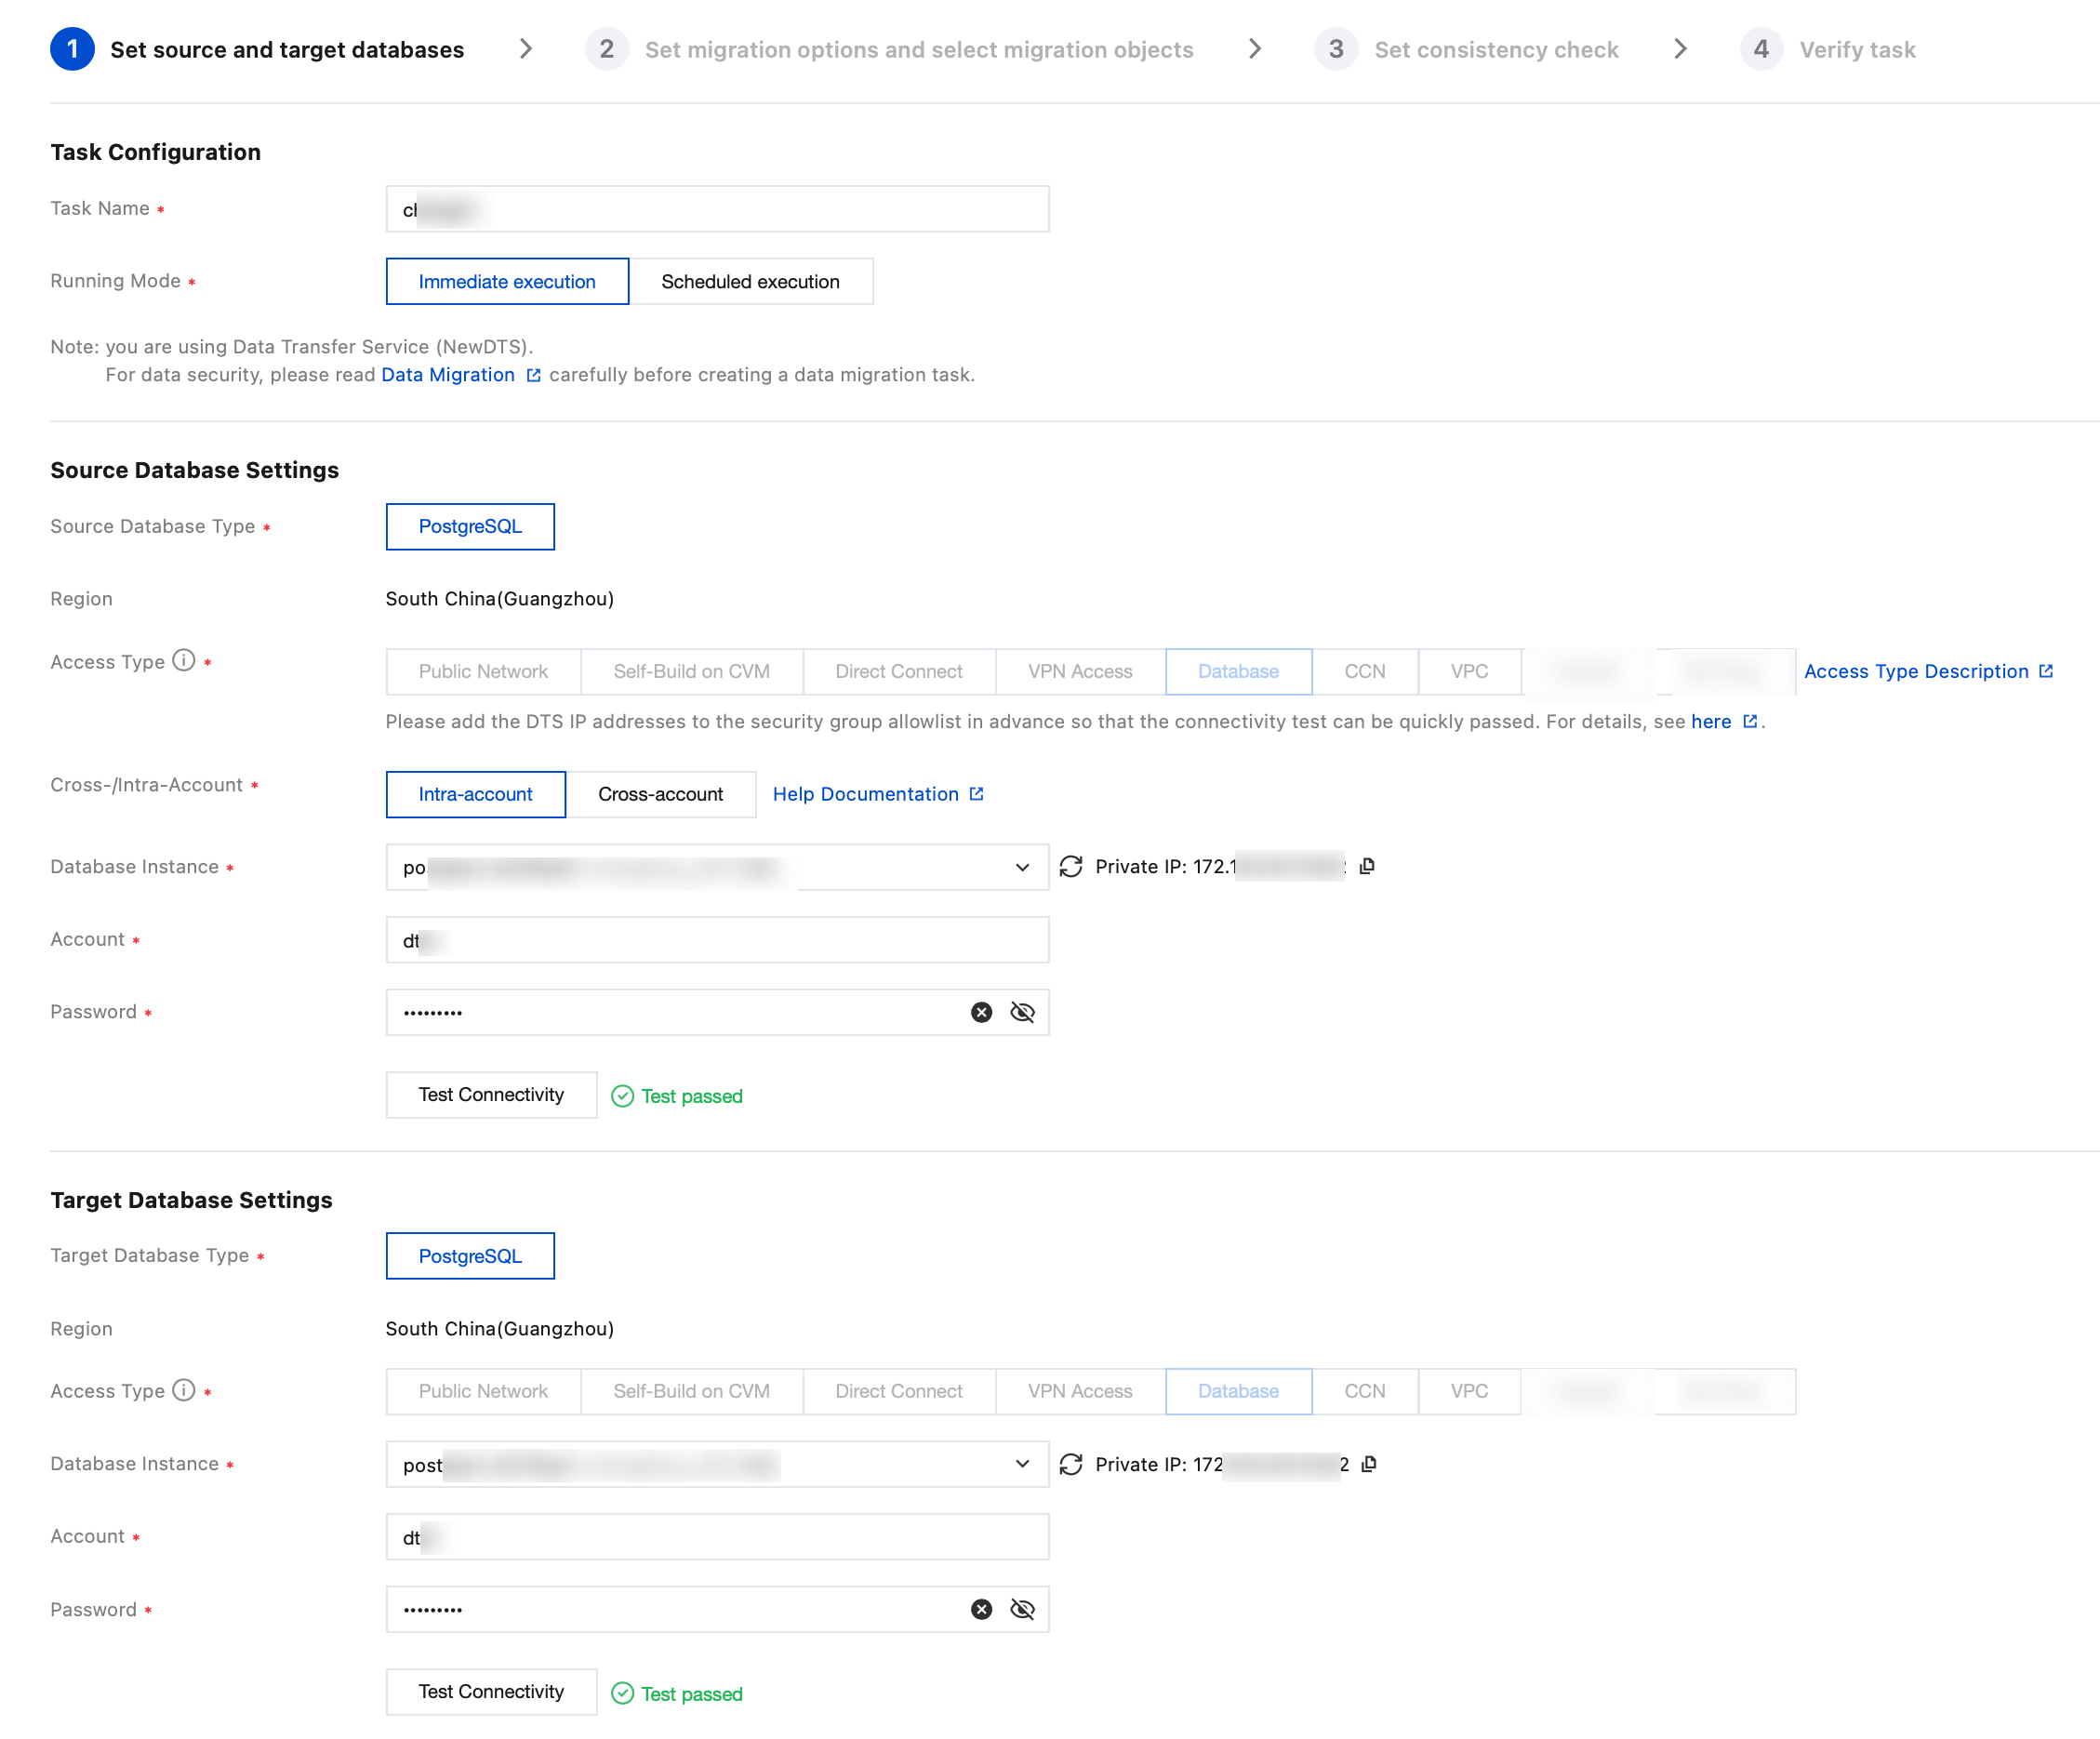Expand the source Database Instance dropdown
Screen dimensions: 2100x1739
1022,867
